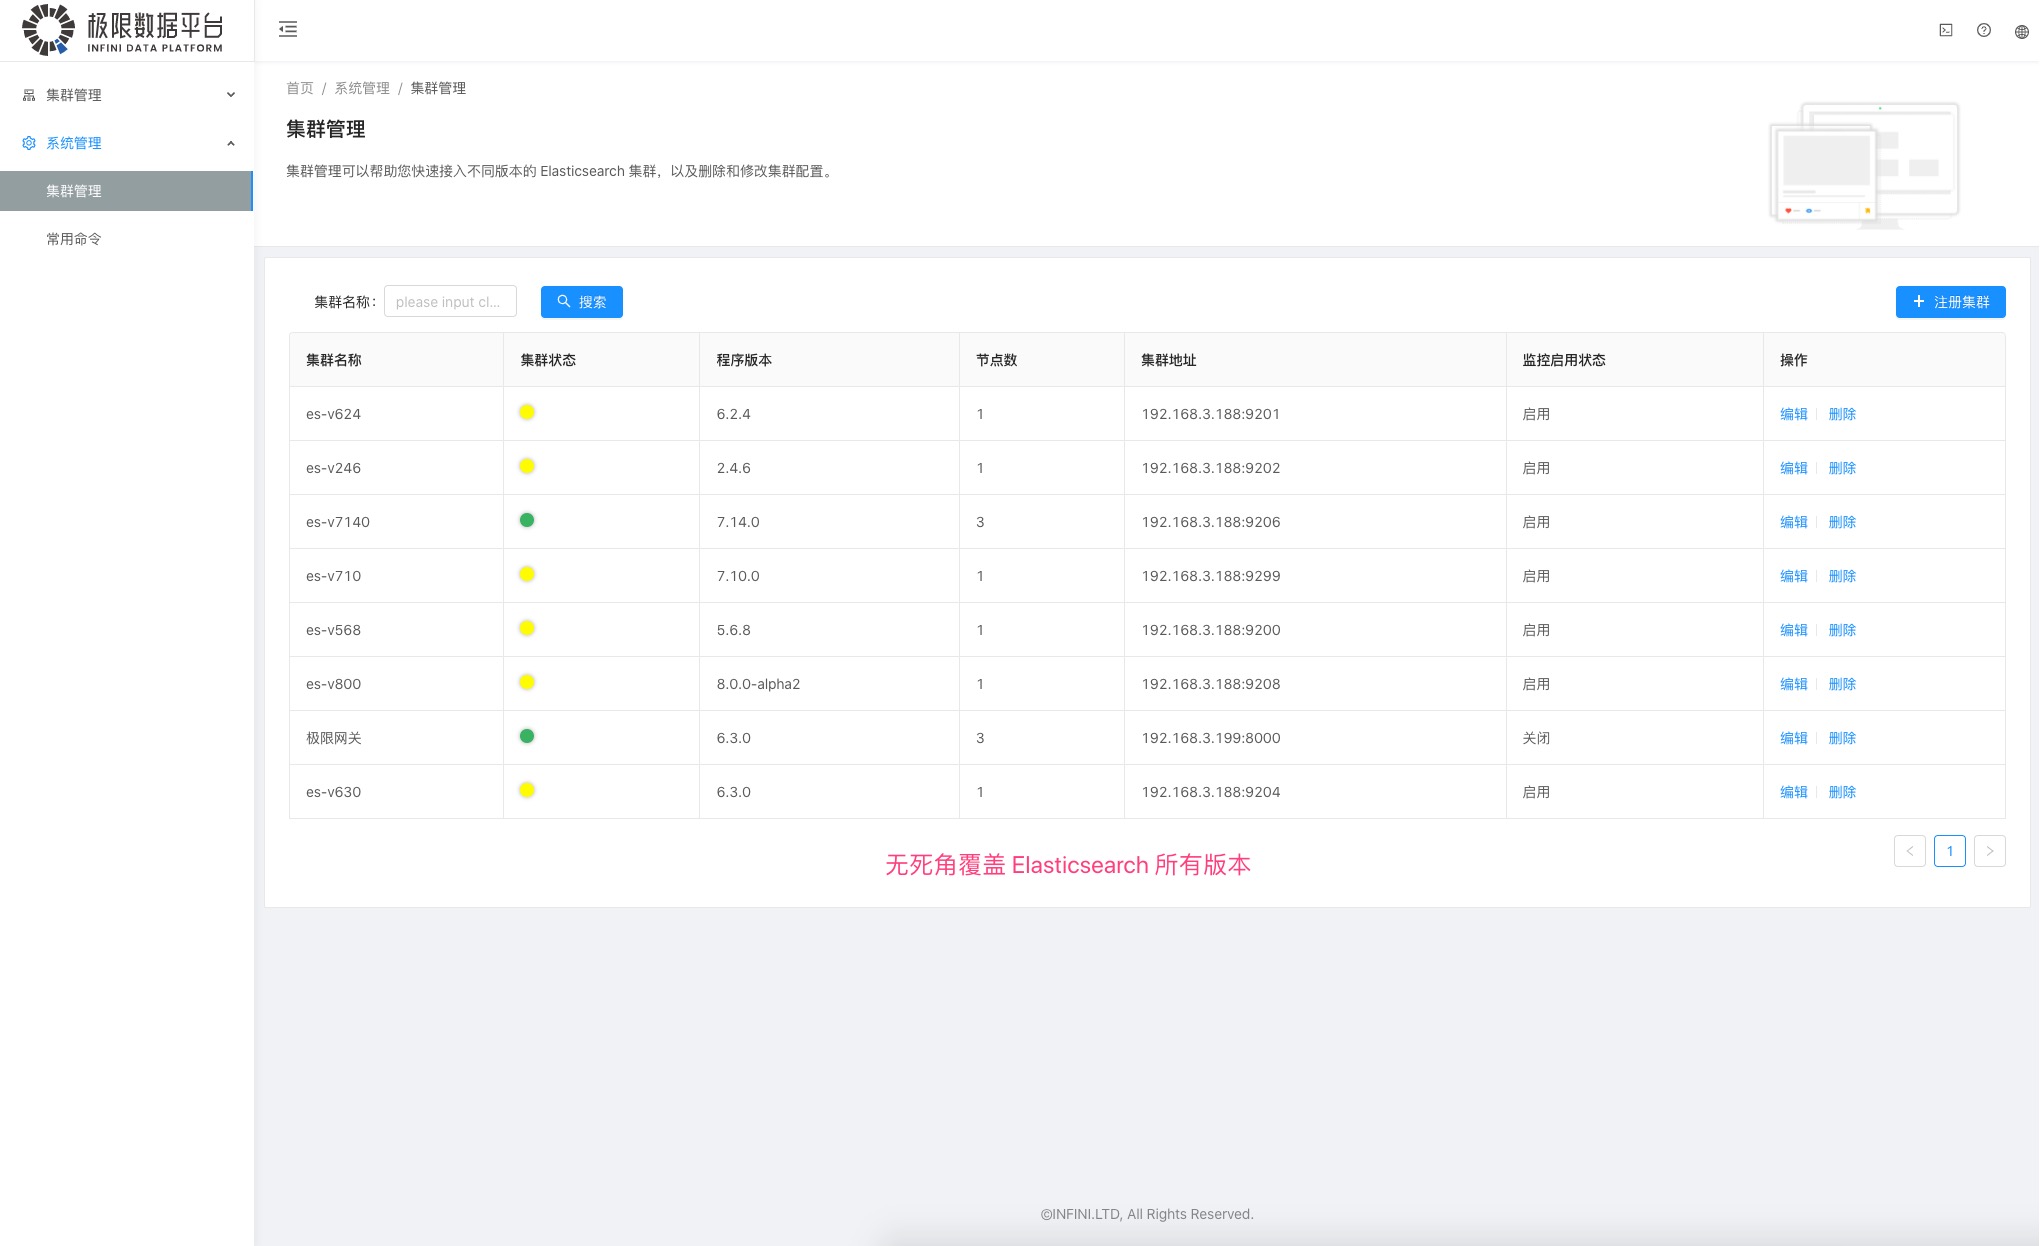Click cluster name es-v7140
2040x1246 pixels.
pyautogui.click(x=338, y=522)
